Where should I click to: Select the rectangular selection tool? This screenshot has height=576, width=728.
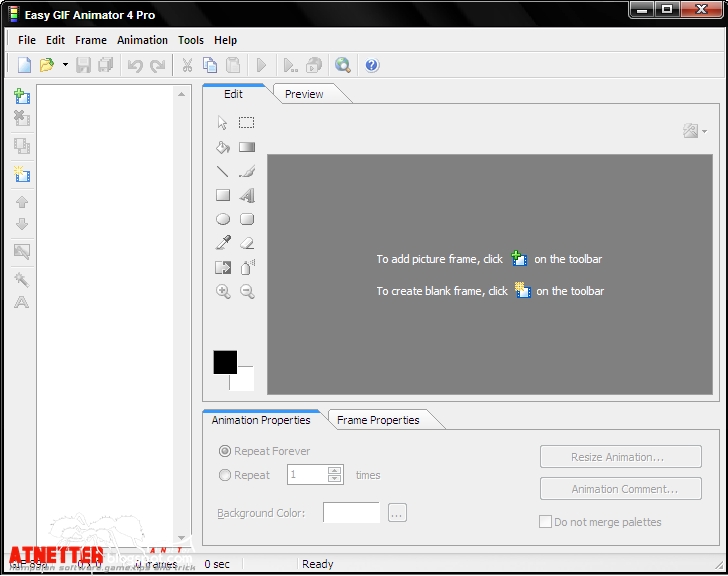click(x=247, y=123)
